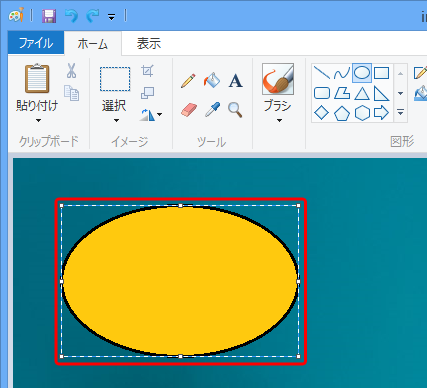
Task: Select the Pencil tool
Action: pos(188,81)
